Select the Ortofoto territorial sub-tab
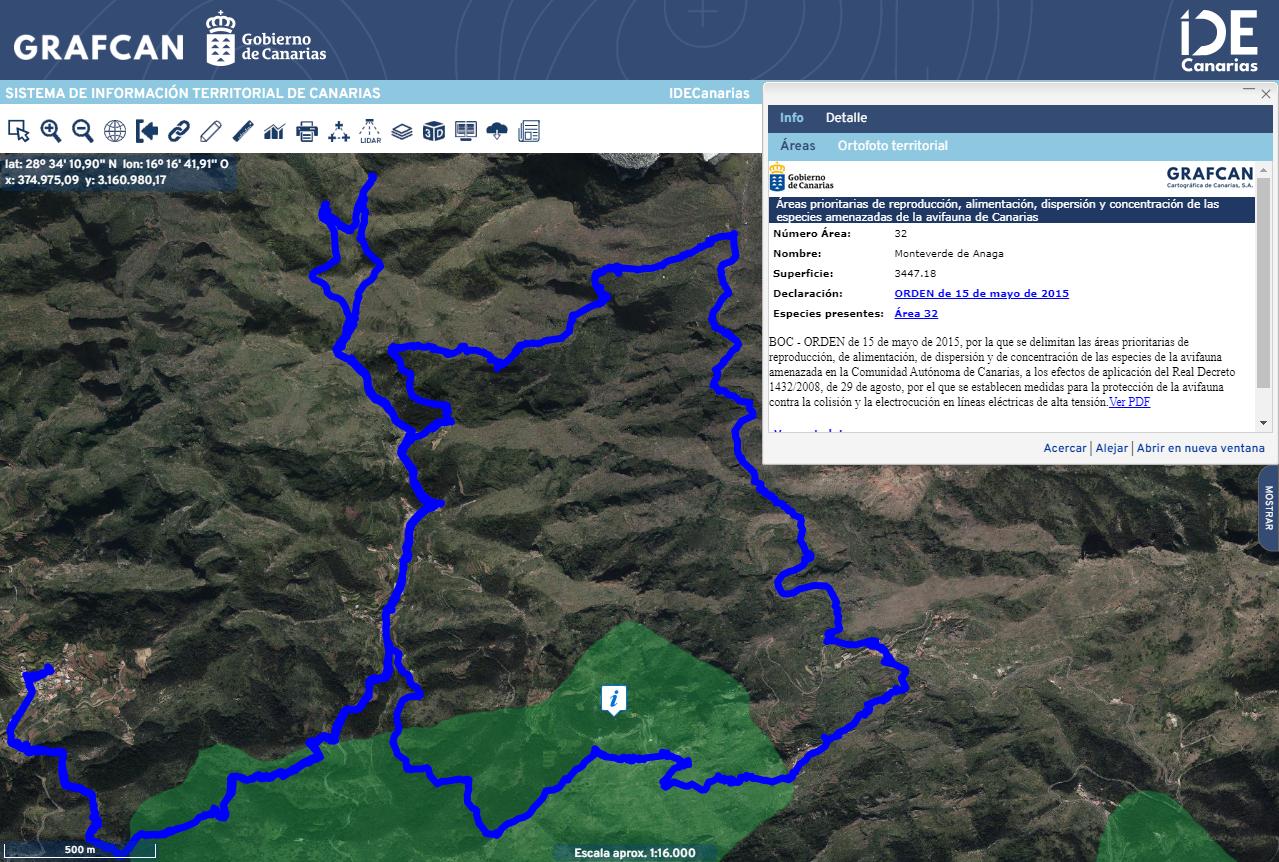This screenshot has height=862, width=1279. point(893,146)
